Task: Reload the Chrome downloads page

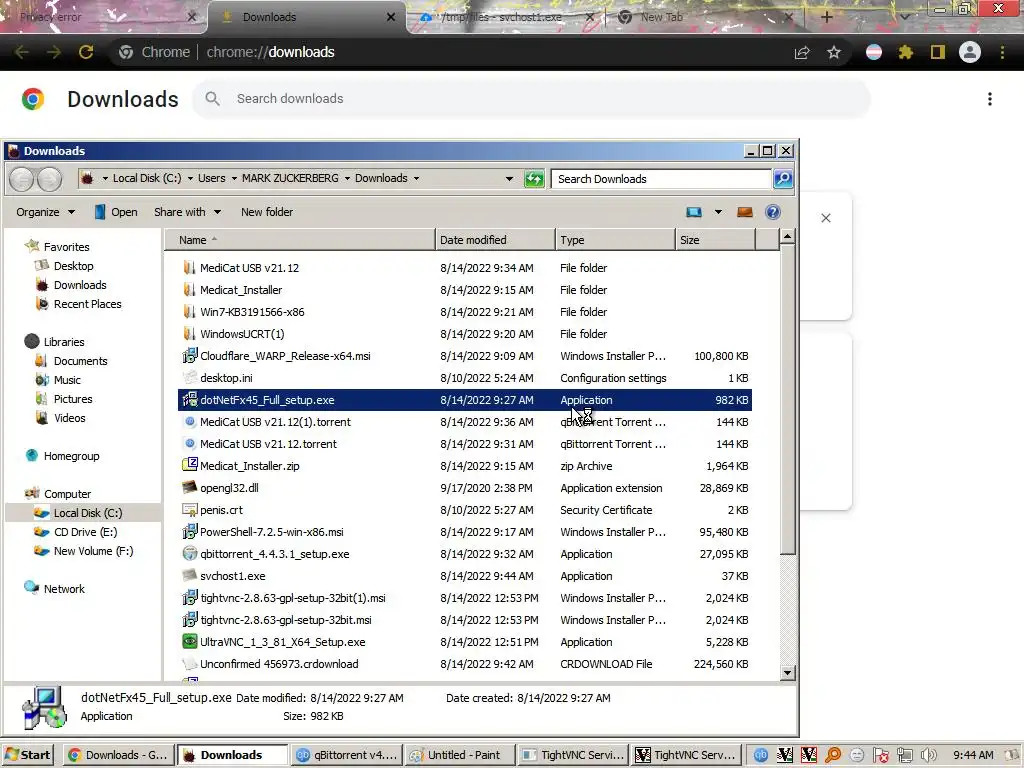Action: click(86, 52)
